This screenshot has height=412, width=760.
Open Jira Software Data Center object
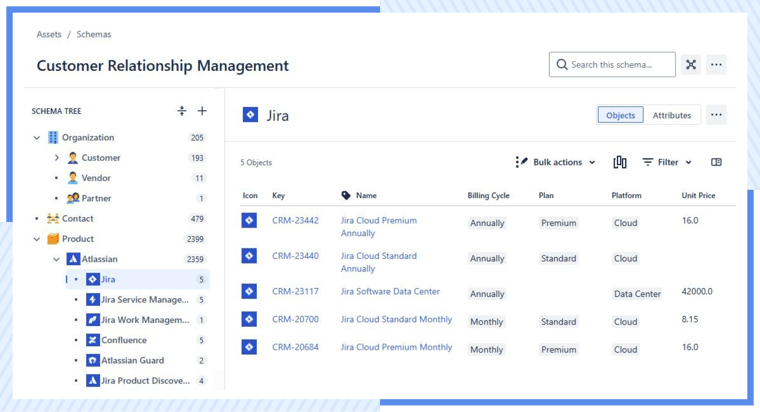[x=390, y=291]
